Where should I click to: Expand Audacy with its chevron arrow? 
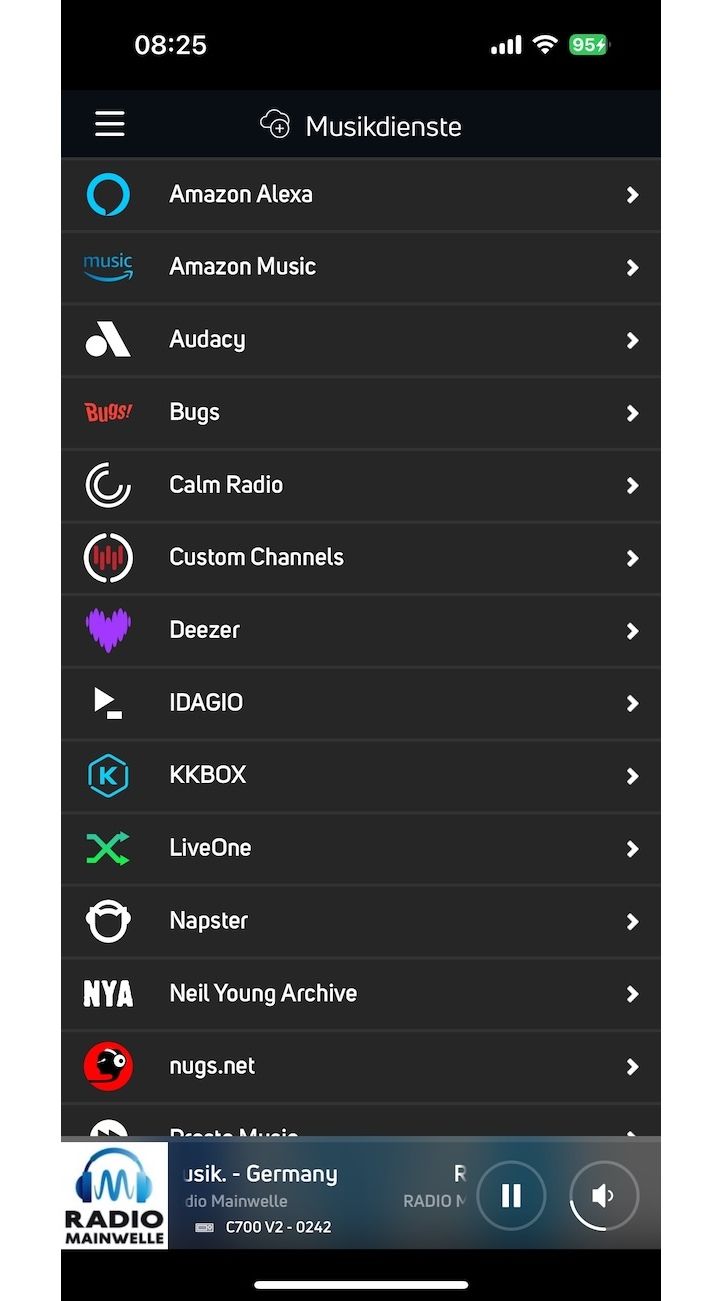(x=632, y=340)
